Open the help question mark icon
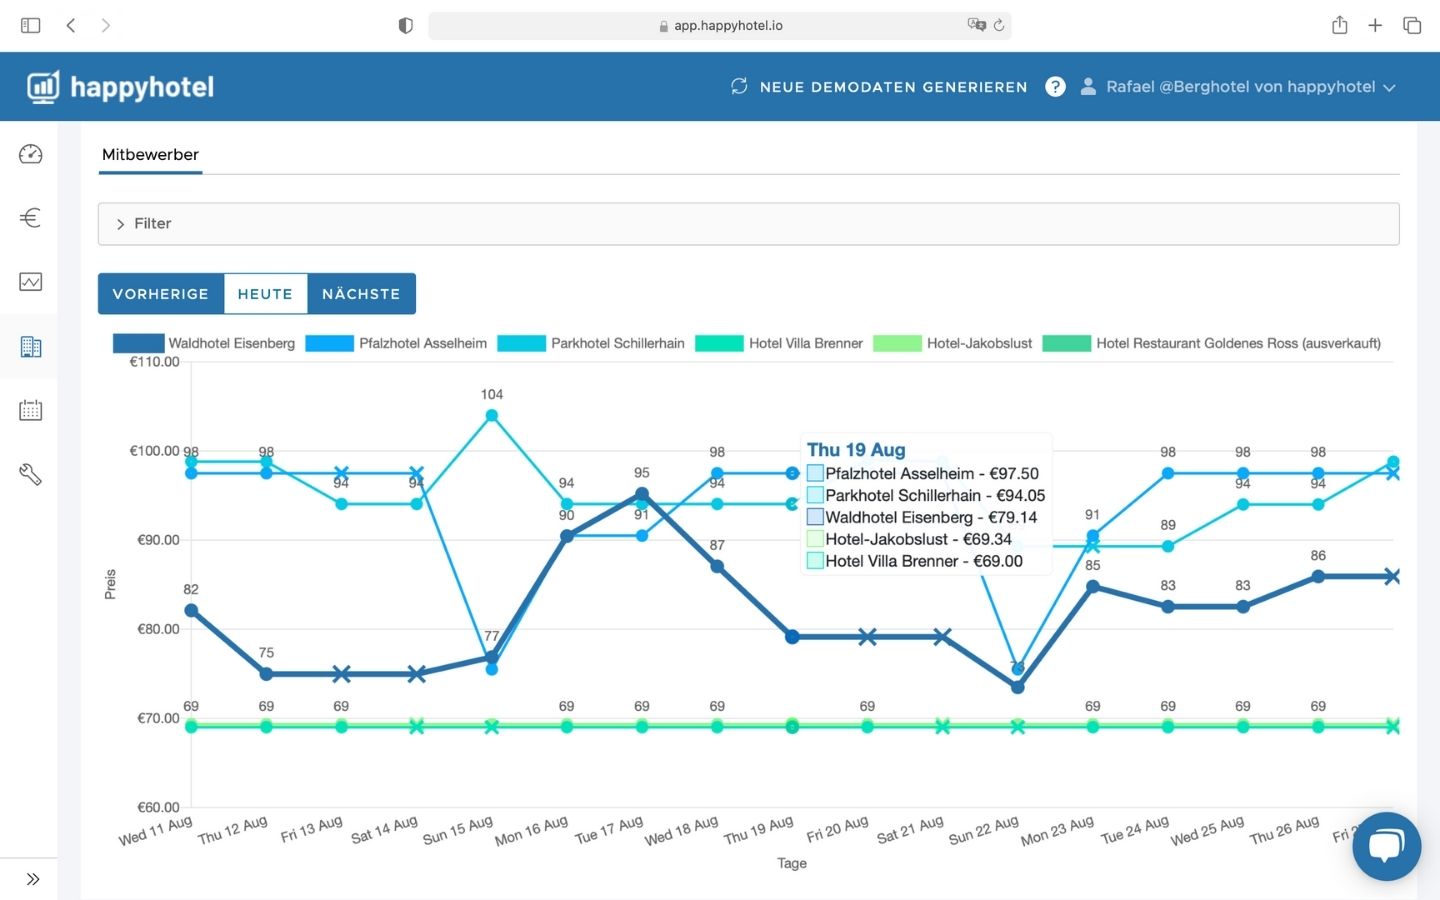 coord(1055,87)
